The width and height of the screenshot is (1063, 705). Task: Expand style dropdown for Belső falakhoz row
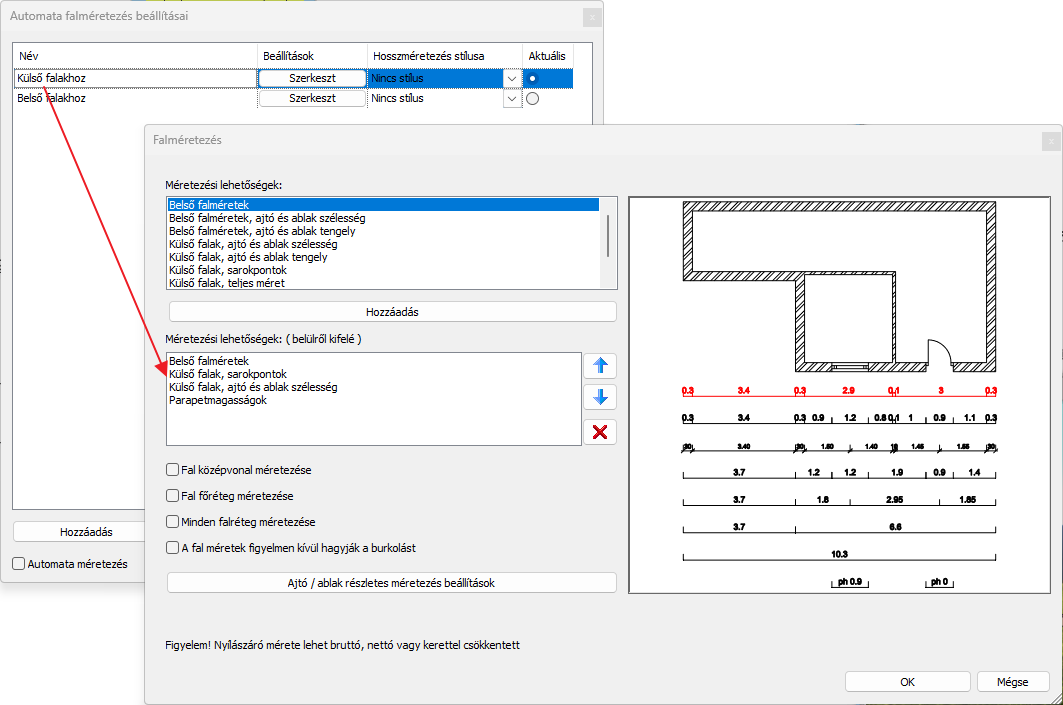click(512, 99)
